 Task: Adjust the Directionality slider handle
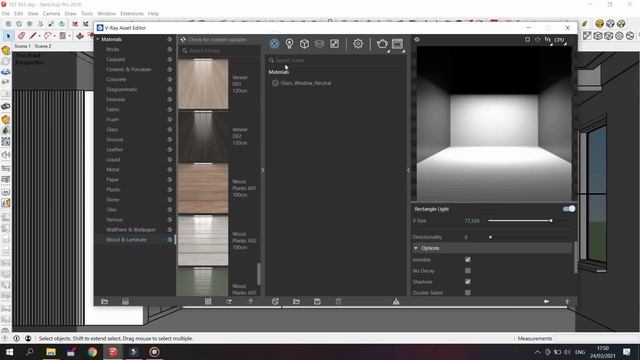490,237
